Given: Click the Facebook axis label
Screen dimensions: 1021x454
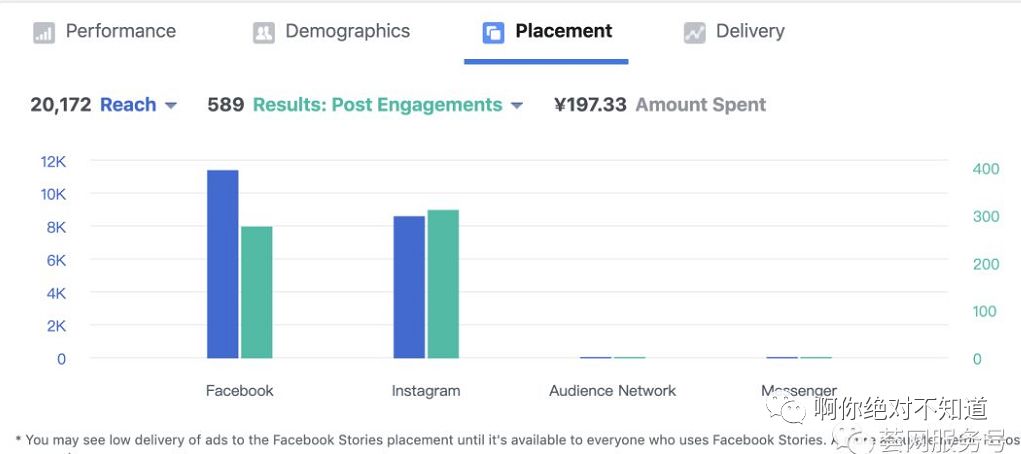Looking at the screenshot, I should (x=239, y=391).
